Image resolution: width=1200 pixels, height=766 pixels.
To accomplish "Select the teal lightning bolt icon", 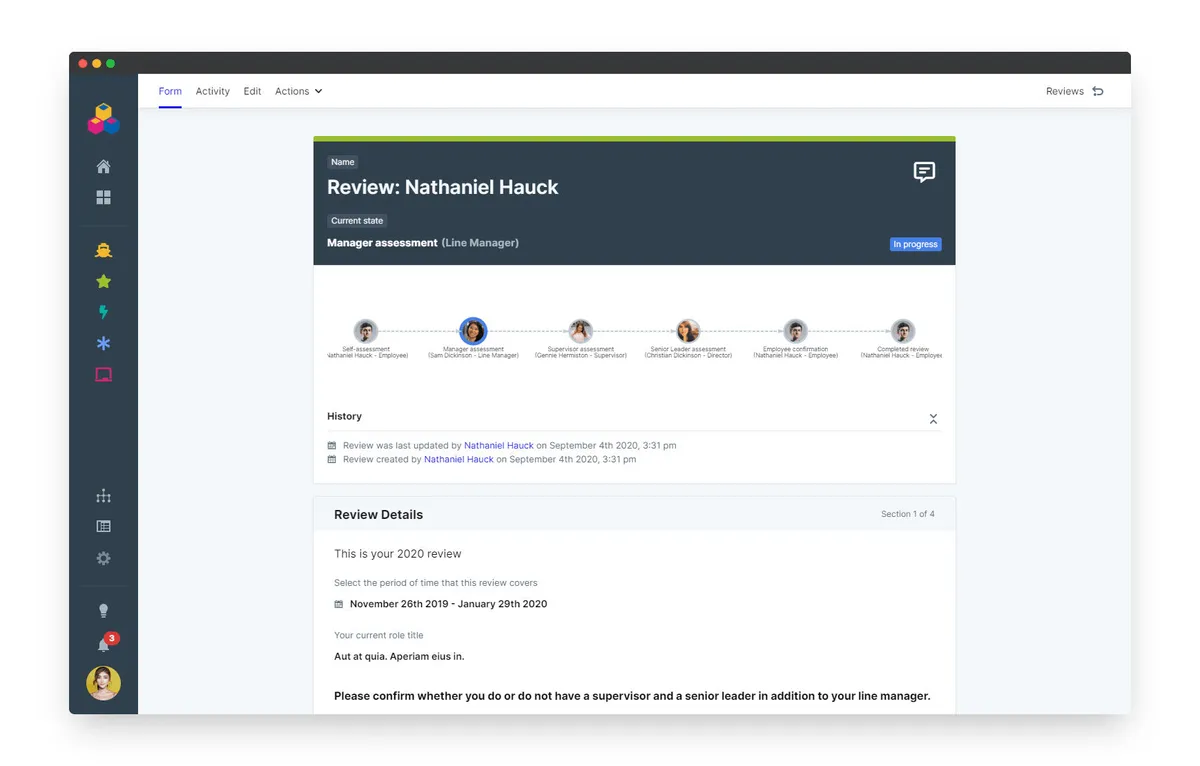I will point(103,312).
